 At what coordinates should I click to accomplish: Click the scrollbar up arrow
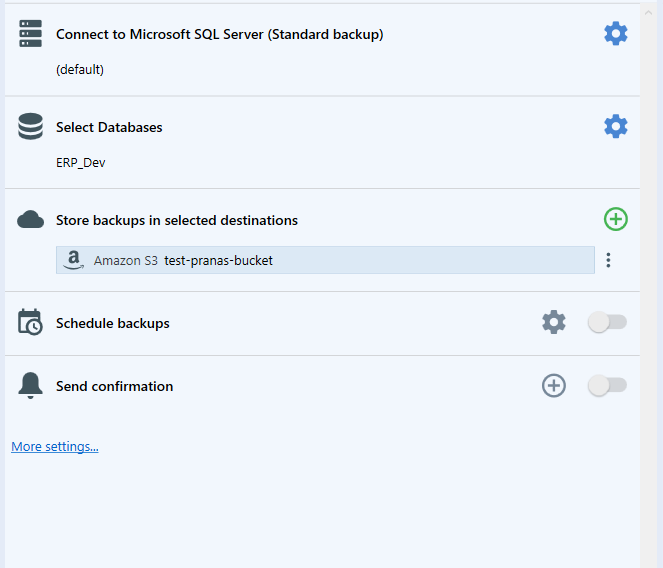(x=648, y=13)
